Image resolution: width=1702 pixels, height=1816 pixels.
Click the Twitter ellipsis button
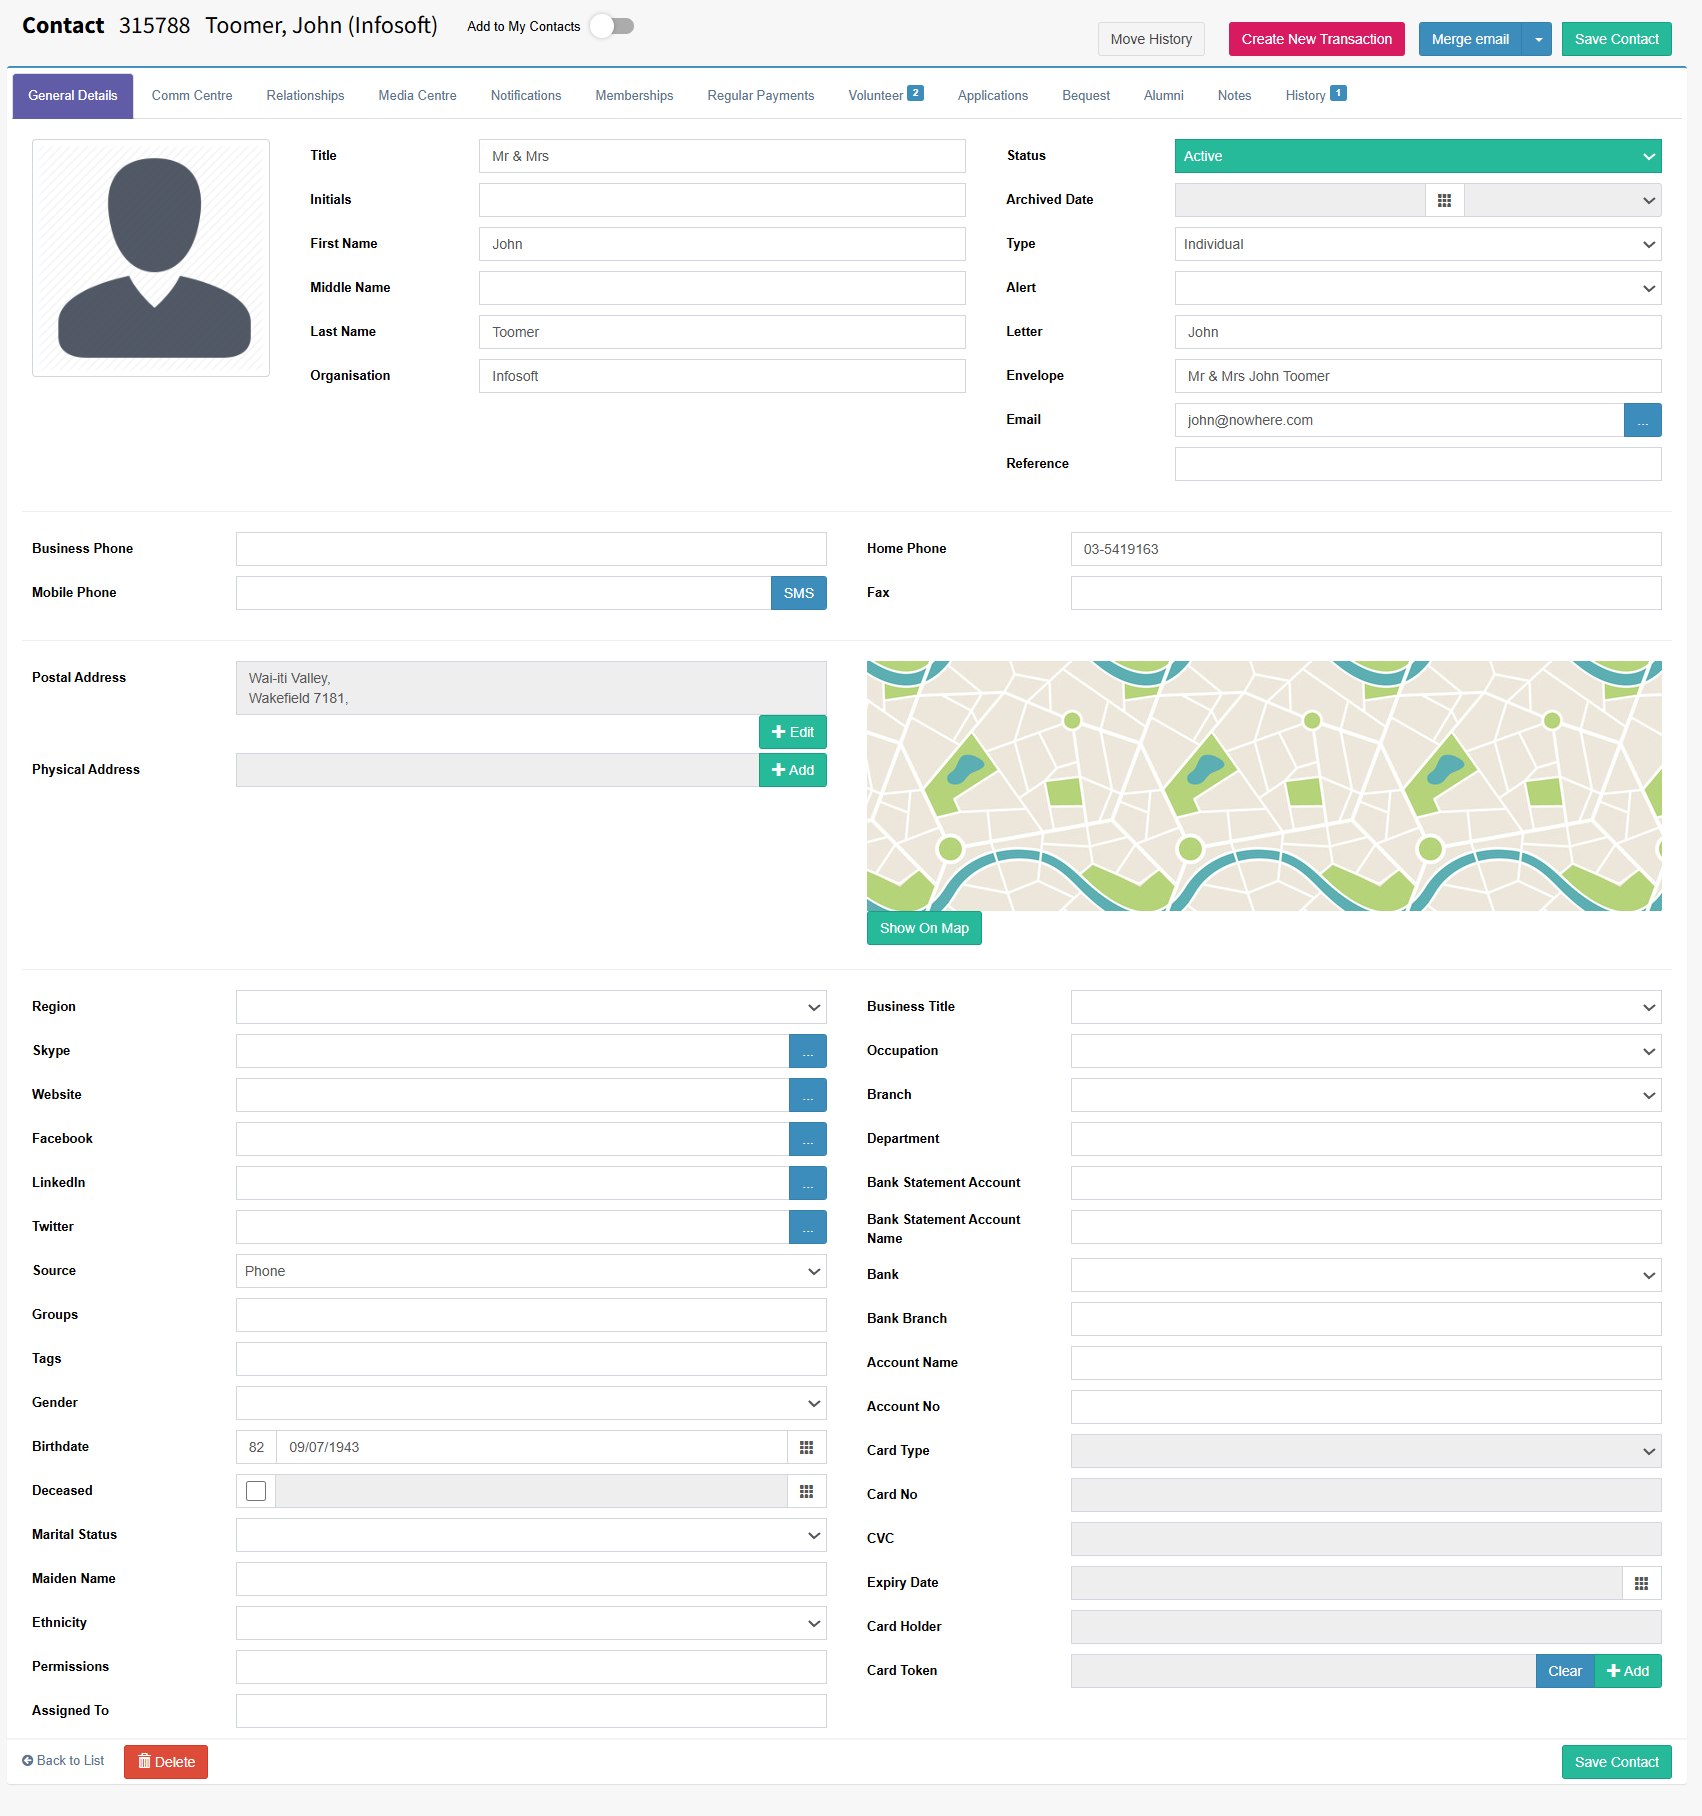coord(808,1227)
